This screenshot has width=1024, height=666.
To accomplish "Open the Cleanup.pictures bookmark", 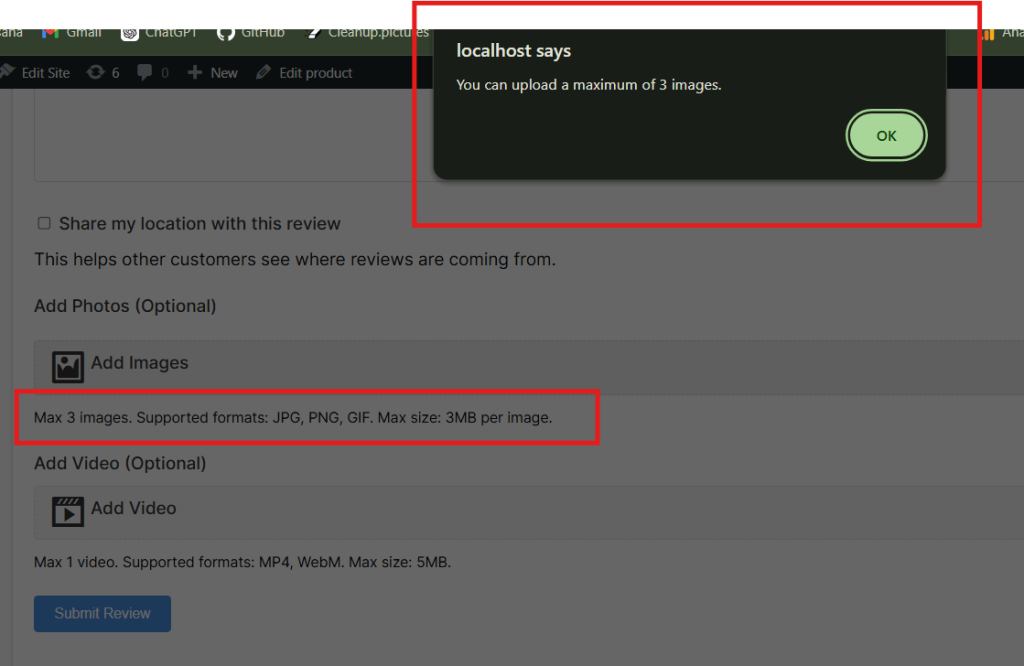I will coord(368,32).
